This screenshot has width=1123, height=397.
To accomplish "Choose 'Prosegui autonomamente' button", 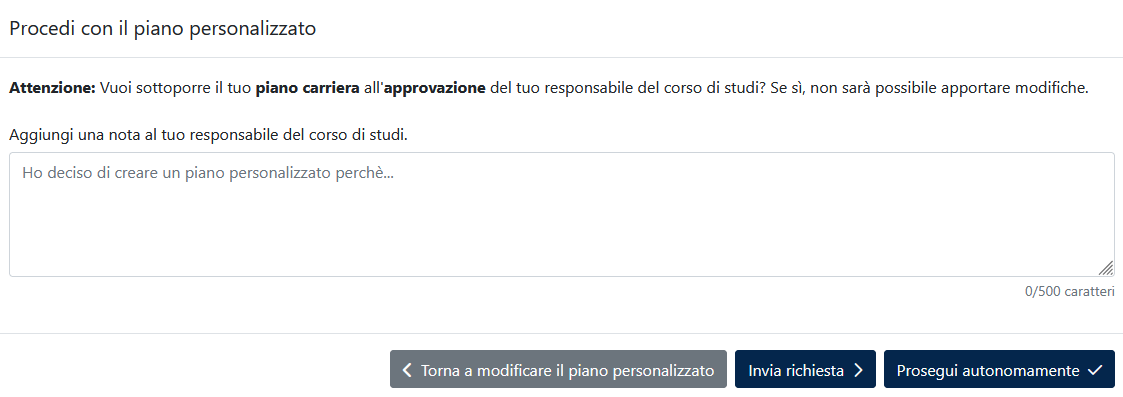I will coord(999,369).
